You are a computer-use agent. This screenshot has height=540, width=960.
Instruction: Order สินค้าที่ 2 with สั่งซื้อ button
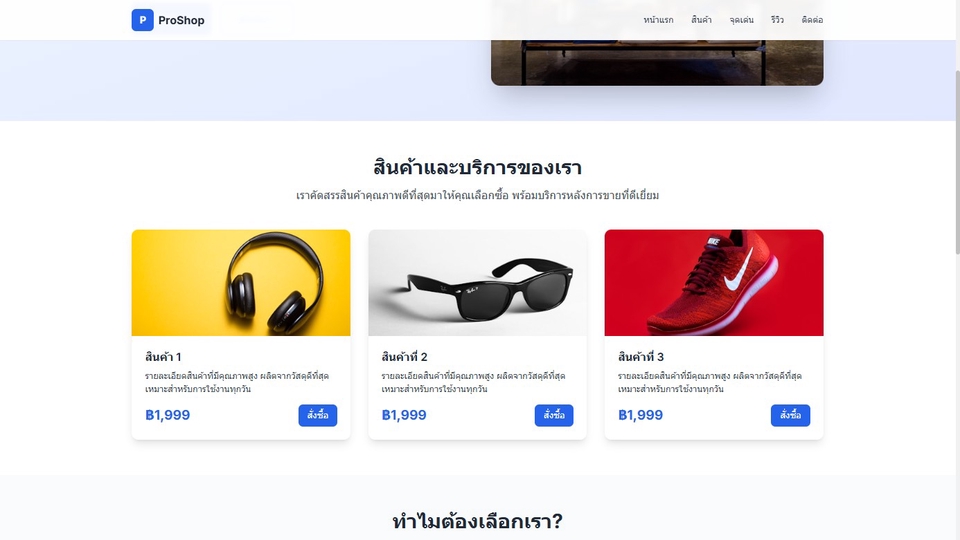[554, 415]
